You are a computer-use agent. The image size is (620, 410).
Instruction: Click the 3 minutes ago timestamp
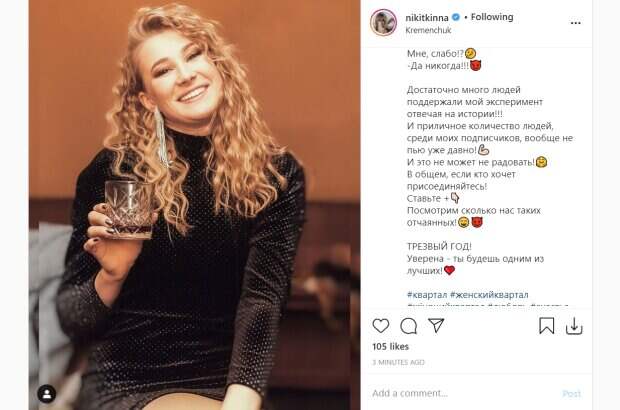click(x=398, y=362)
